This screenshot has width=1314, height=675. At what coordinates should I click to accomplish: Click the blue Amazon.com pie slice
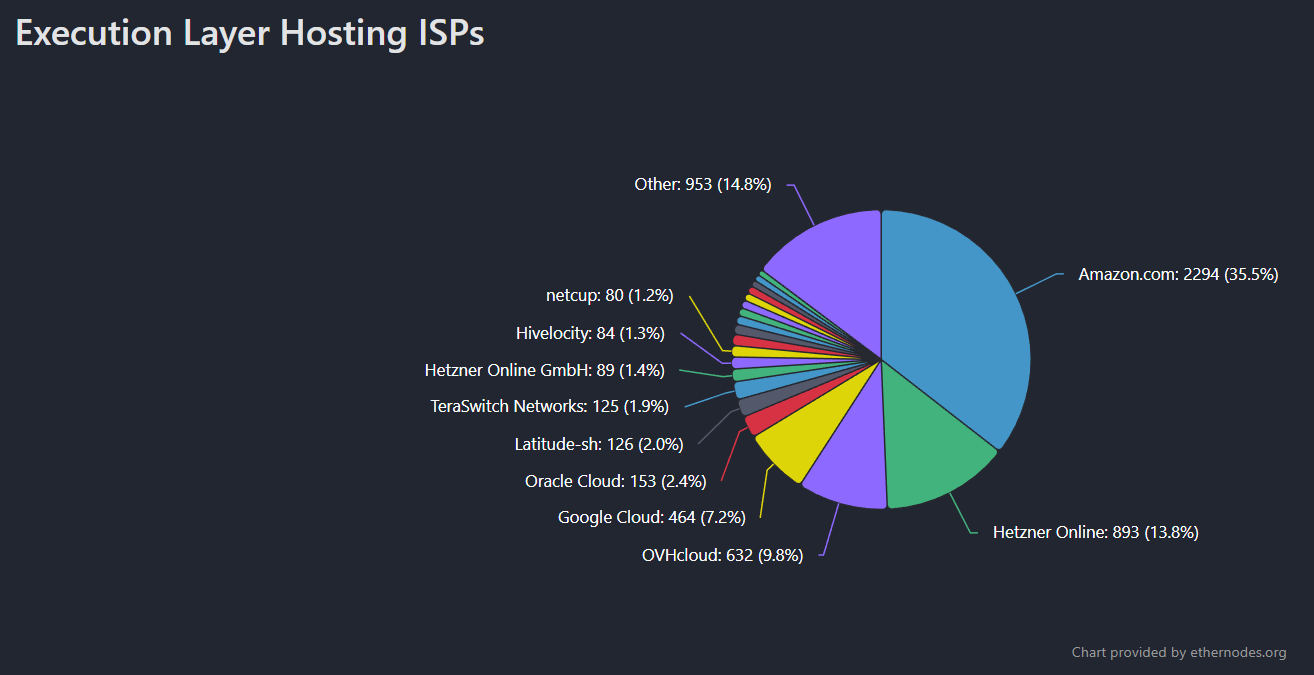click(x=960, y=320)
